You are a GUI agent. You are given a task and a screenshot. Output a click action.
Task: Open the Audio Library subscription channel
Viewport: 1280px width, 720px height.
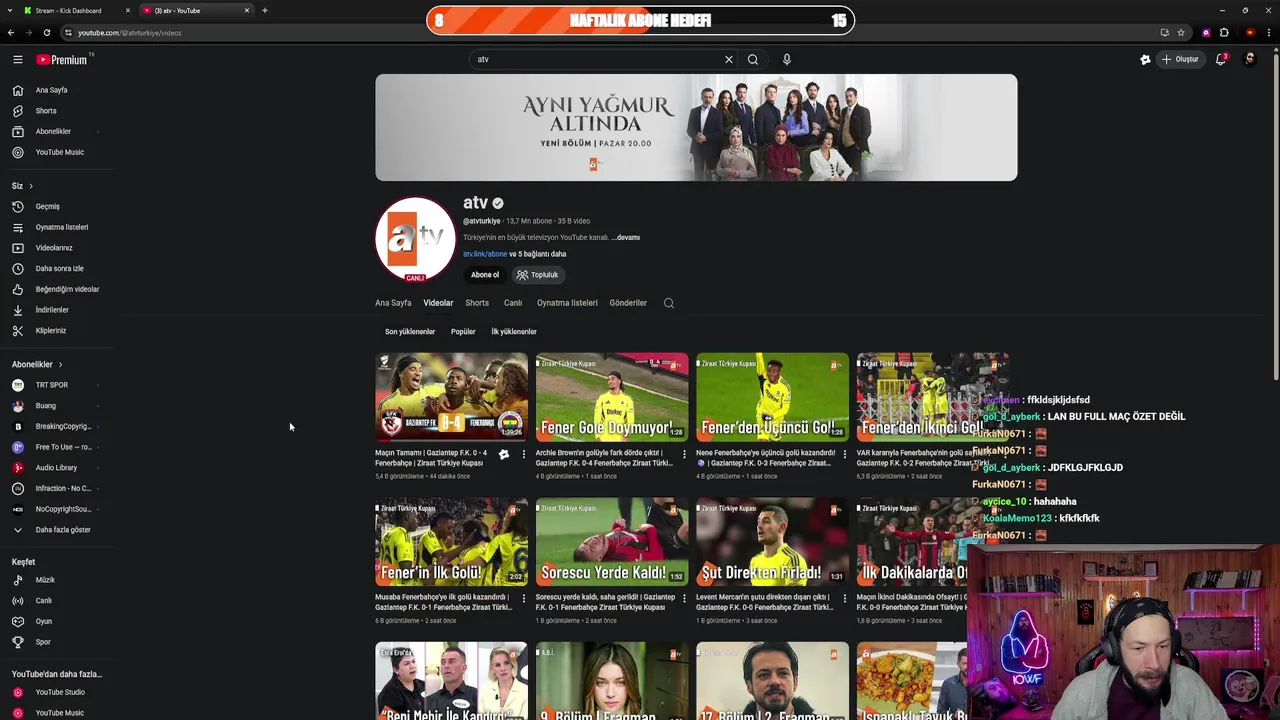tap(56, 468)
